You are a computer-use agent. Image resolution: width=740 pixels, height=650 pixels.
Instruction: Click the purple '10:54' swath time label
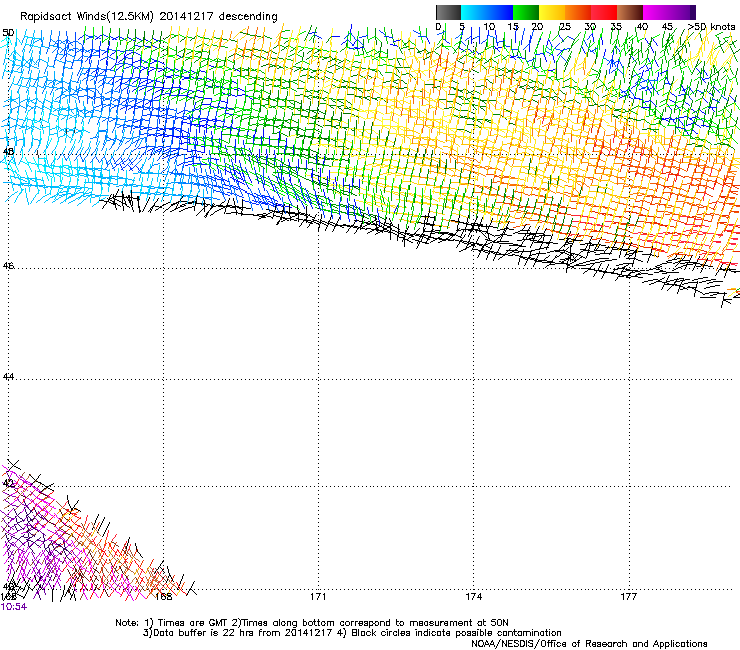14,607
